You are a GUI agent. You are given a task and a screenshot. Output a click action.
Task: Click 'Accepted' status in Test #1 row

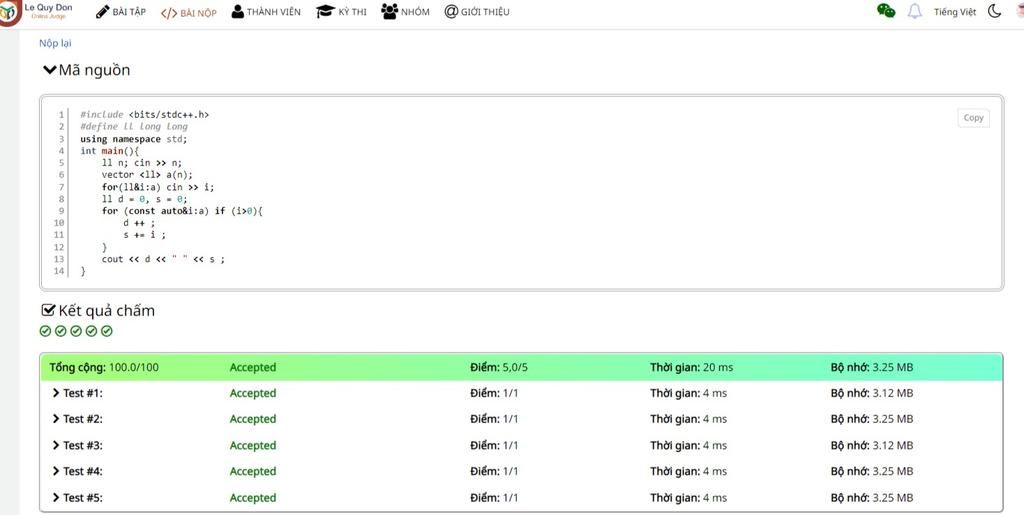point(253,393)
